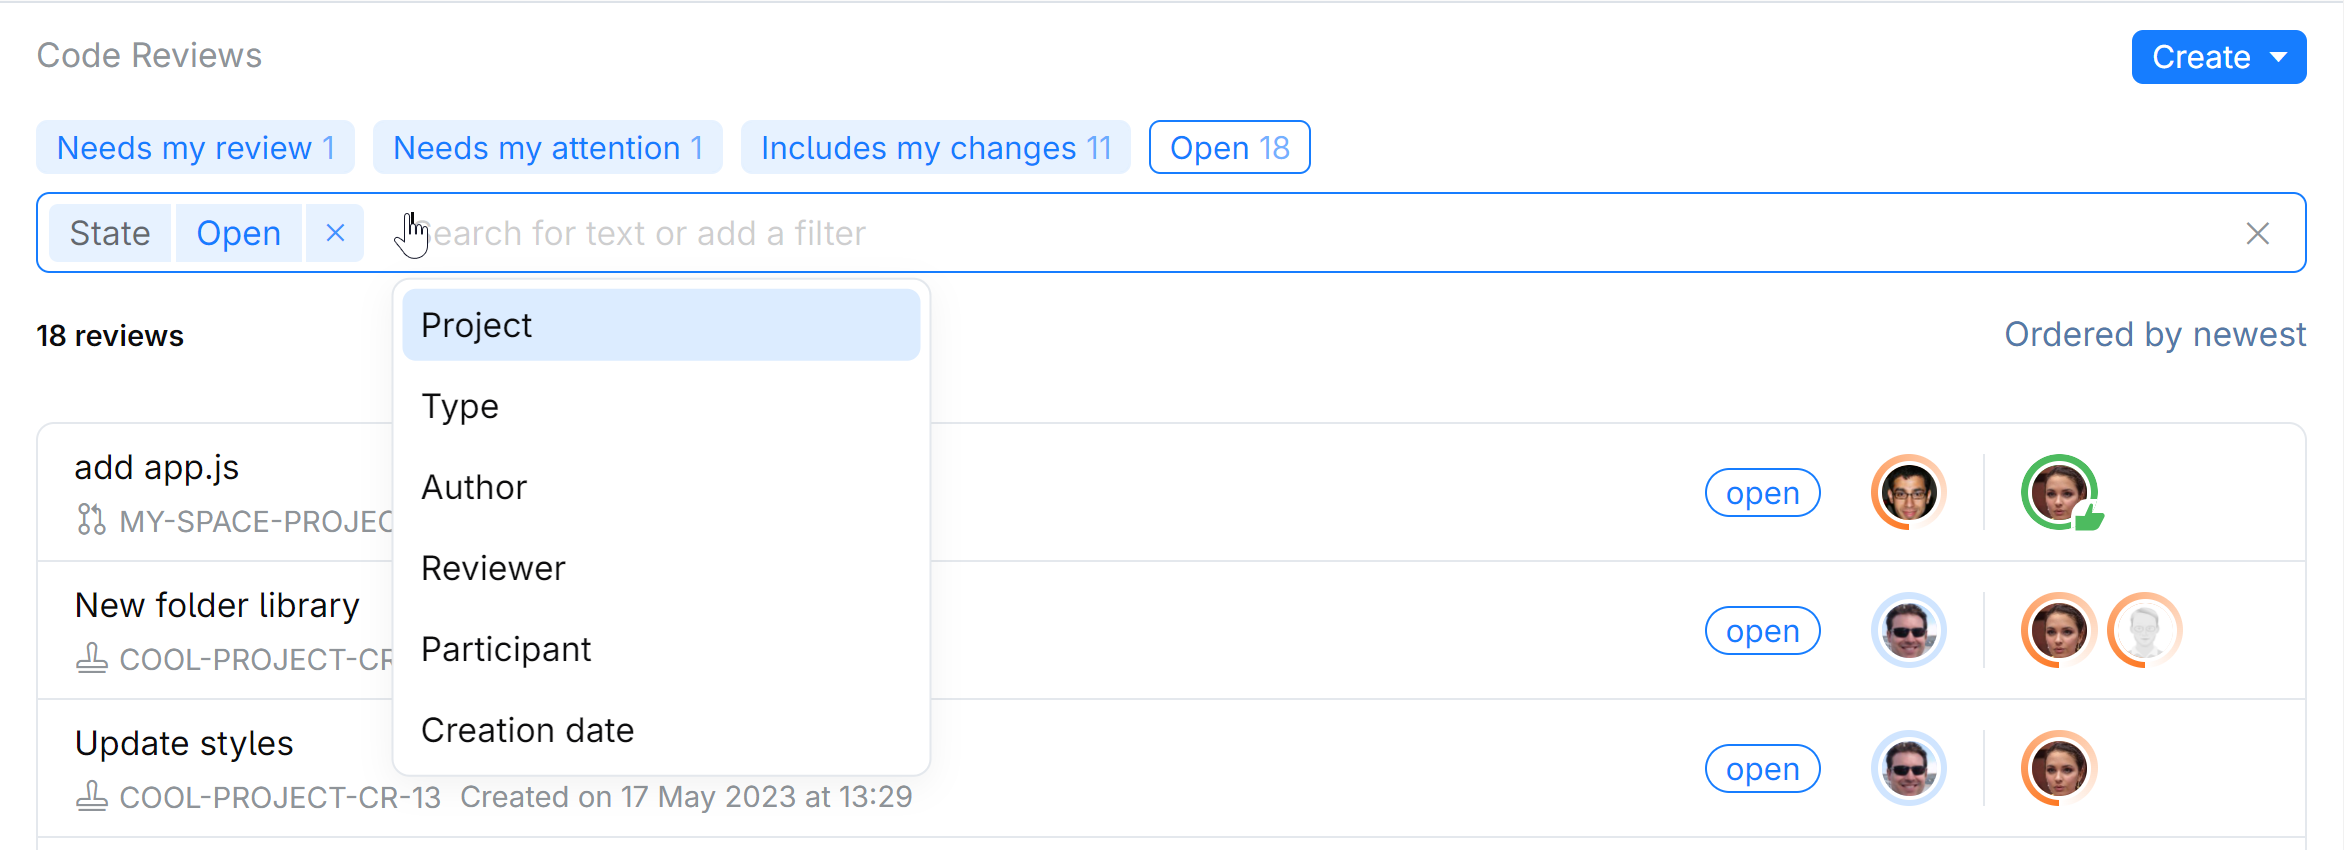Open the New folder library review
The width and height of the screenshot is (2344, 850).
tap(217, 604)
